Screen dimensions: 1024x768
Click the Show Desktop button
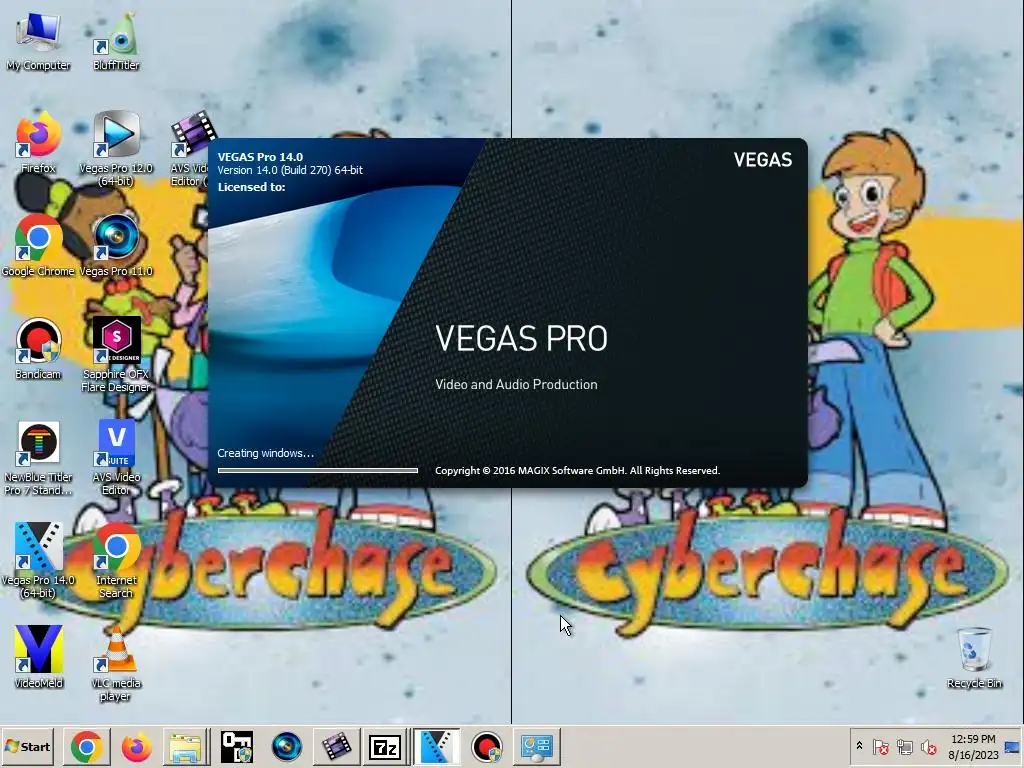(x=1014, y=746)
